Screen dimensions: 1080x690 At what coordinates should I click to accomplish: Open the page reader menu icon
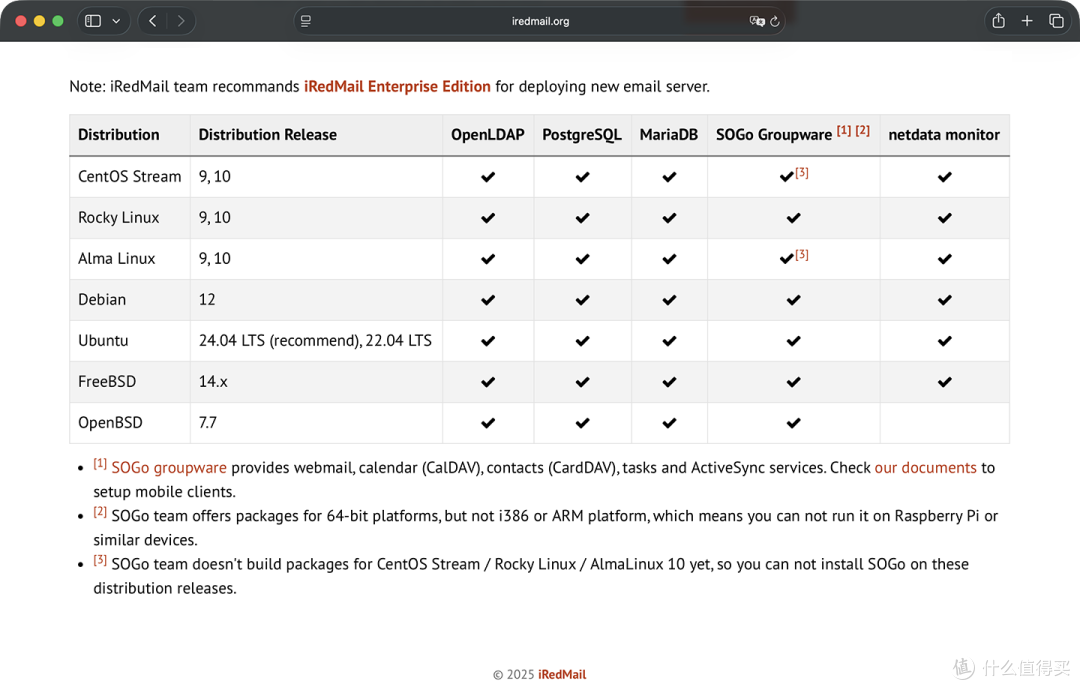(306, 21)
